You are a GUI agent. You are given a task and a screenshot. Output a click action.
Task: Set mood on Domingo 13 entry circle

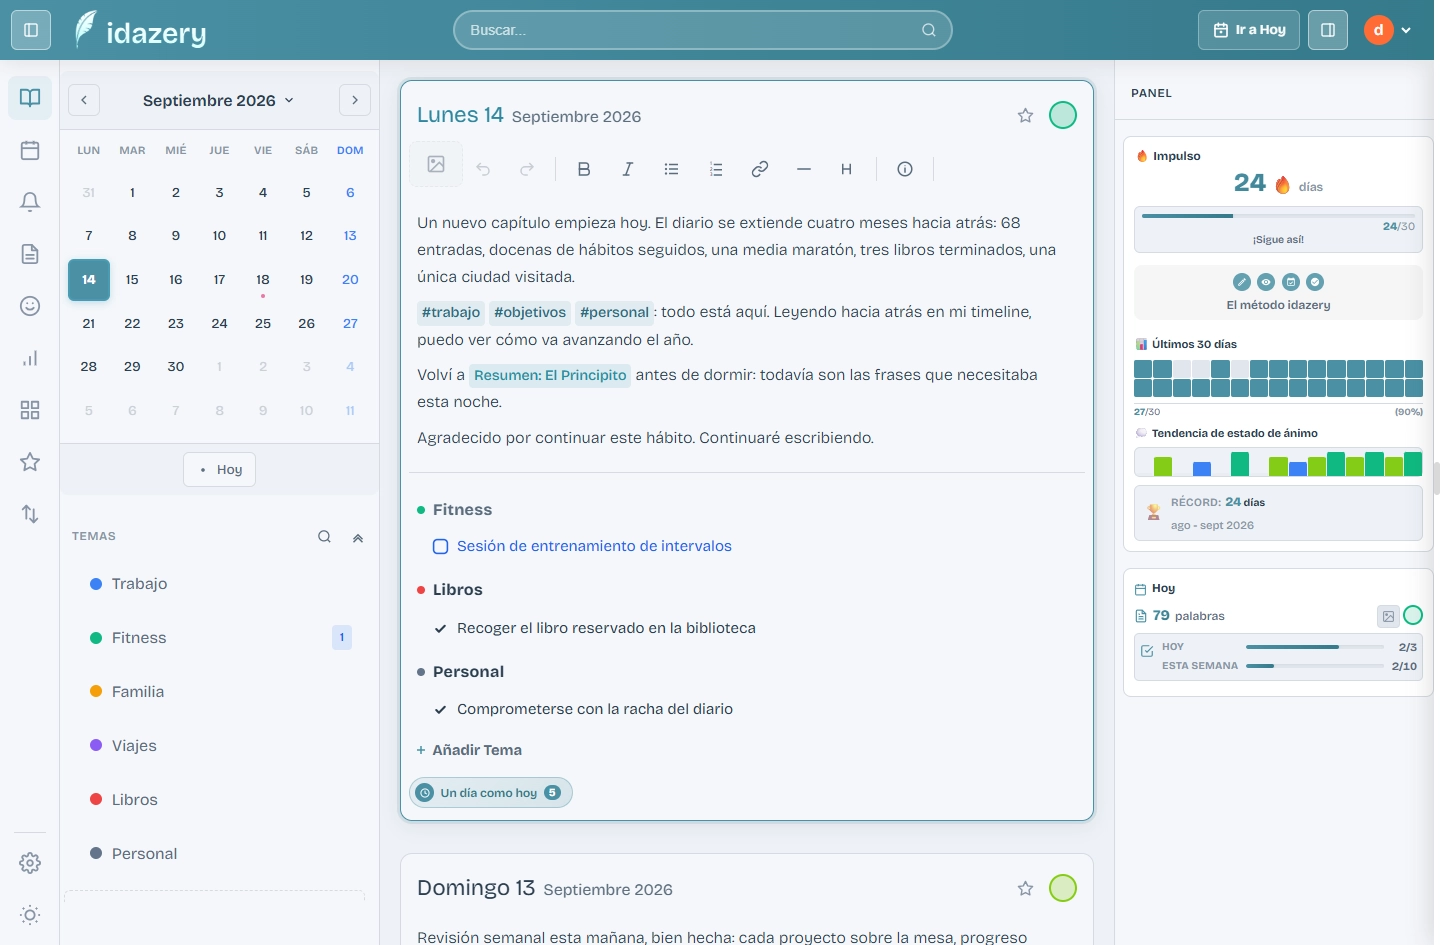1063,888
